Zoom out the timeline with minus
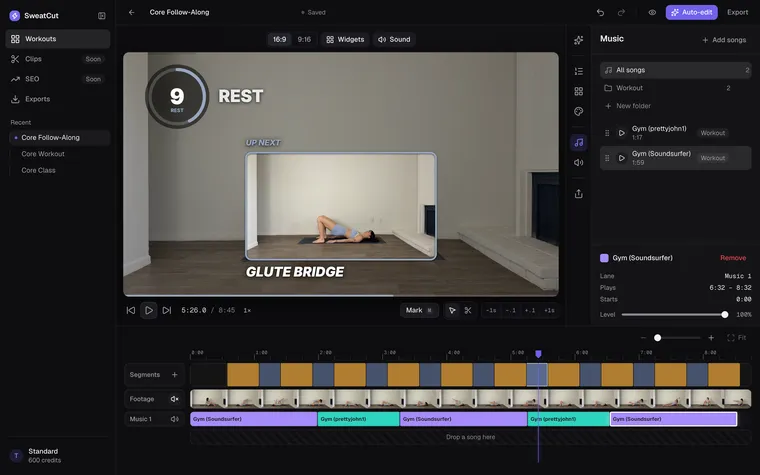The width and height of the screenshot is (760, 475). click(643, 338)
